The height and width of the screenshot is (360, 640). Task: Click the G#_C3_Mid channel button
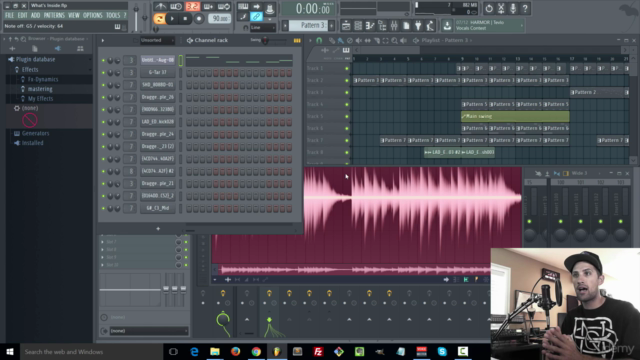coord(158,208)
